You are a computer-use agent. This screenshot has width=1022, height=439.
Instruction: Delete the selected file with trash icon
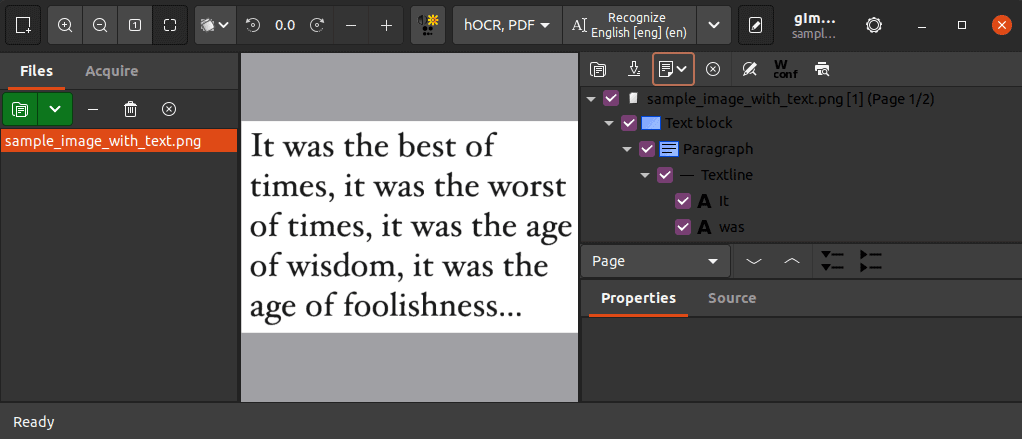[130, 108]
